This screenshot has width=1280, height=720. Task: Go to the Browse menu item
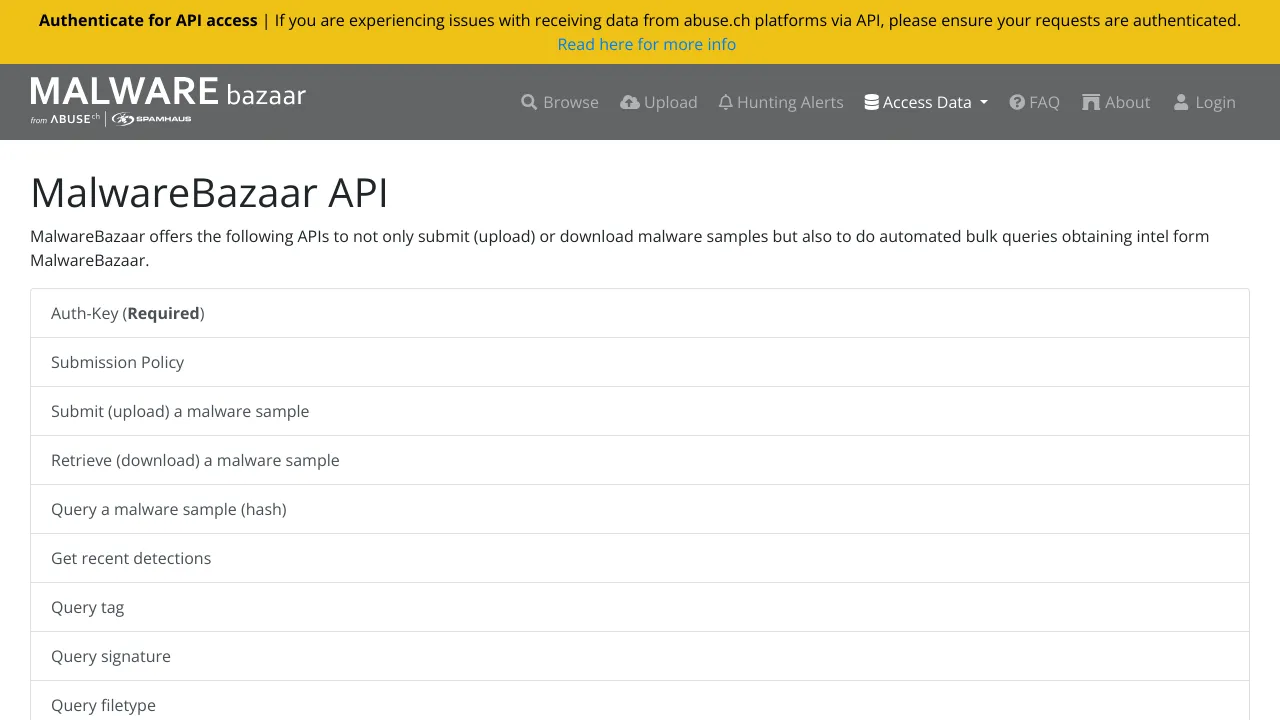pyautogui.click(x=560, y=102)
